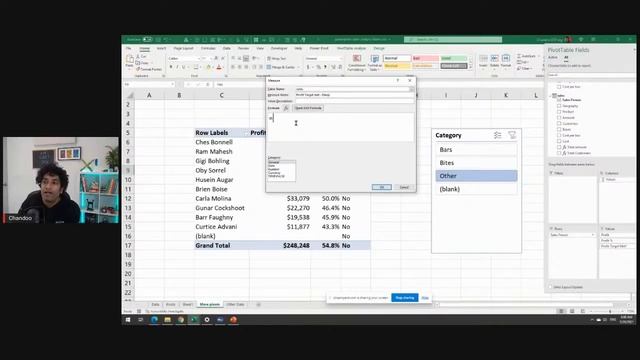Switch to the Formulas ribbon tab
Image resolution: width=640 pixels, height=360 pixels.
[208, 48]
